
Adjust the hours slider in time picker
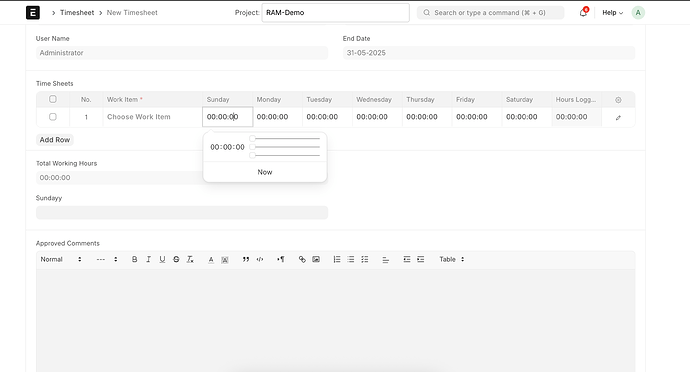(286, 139)
